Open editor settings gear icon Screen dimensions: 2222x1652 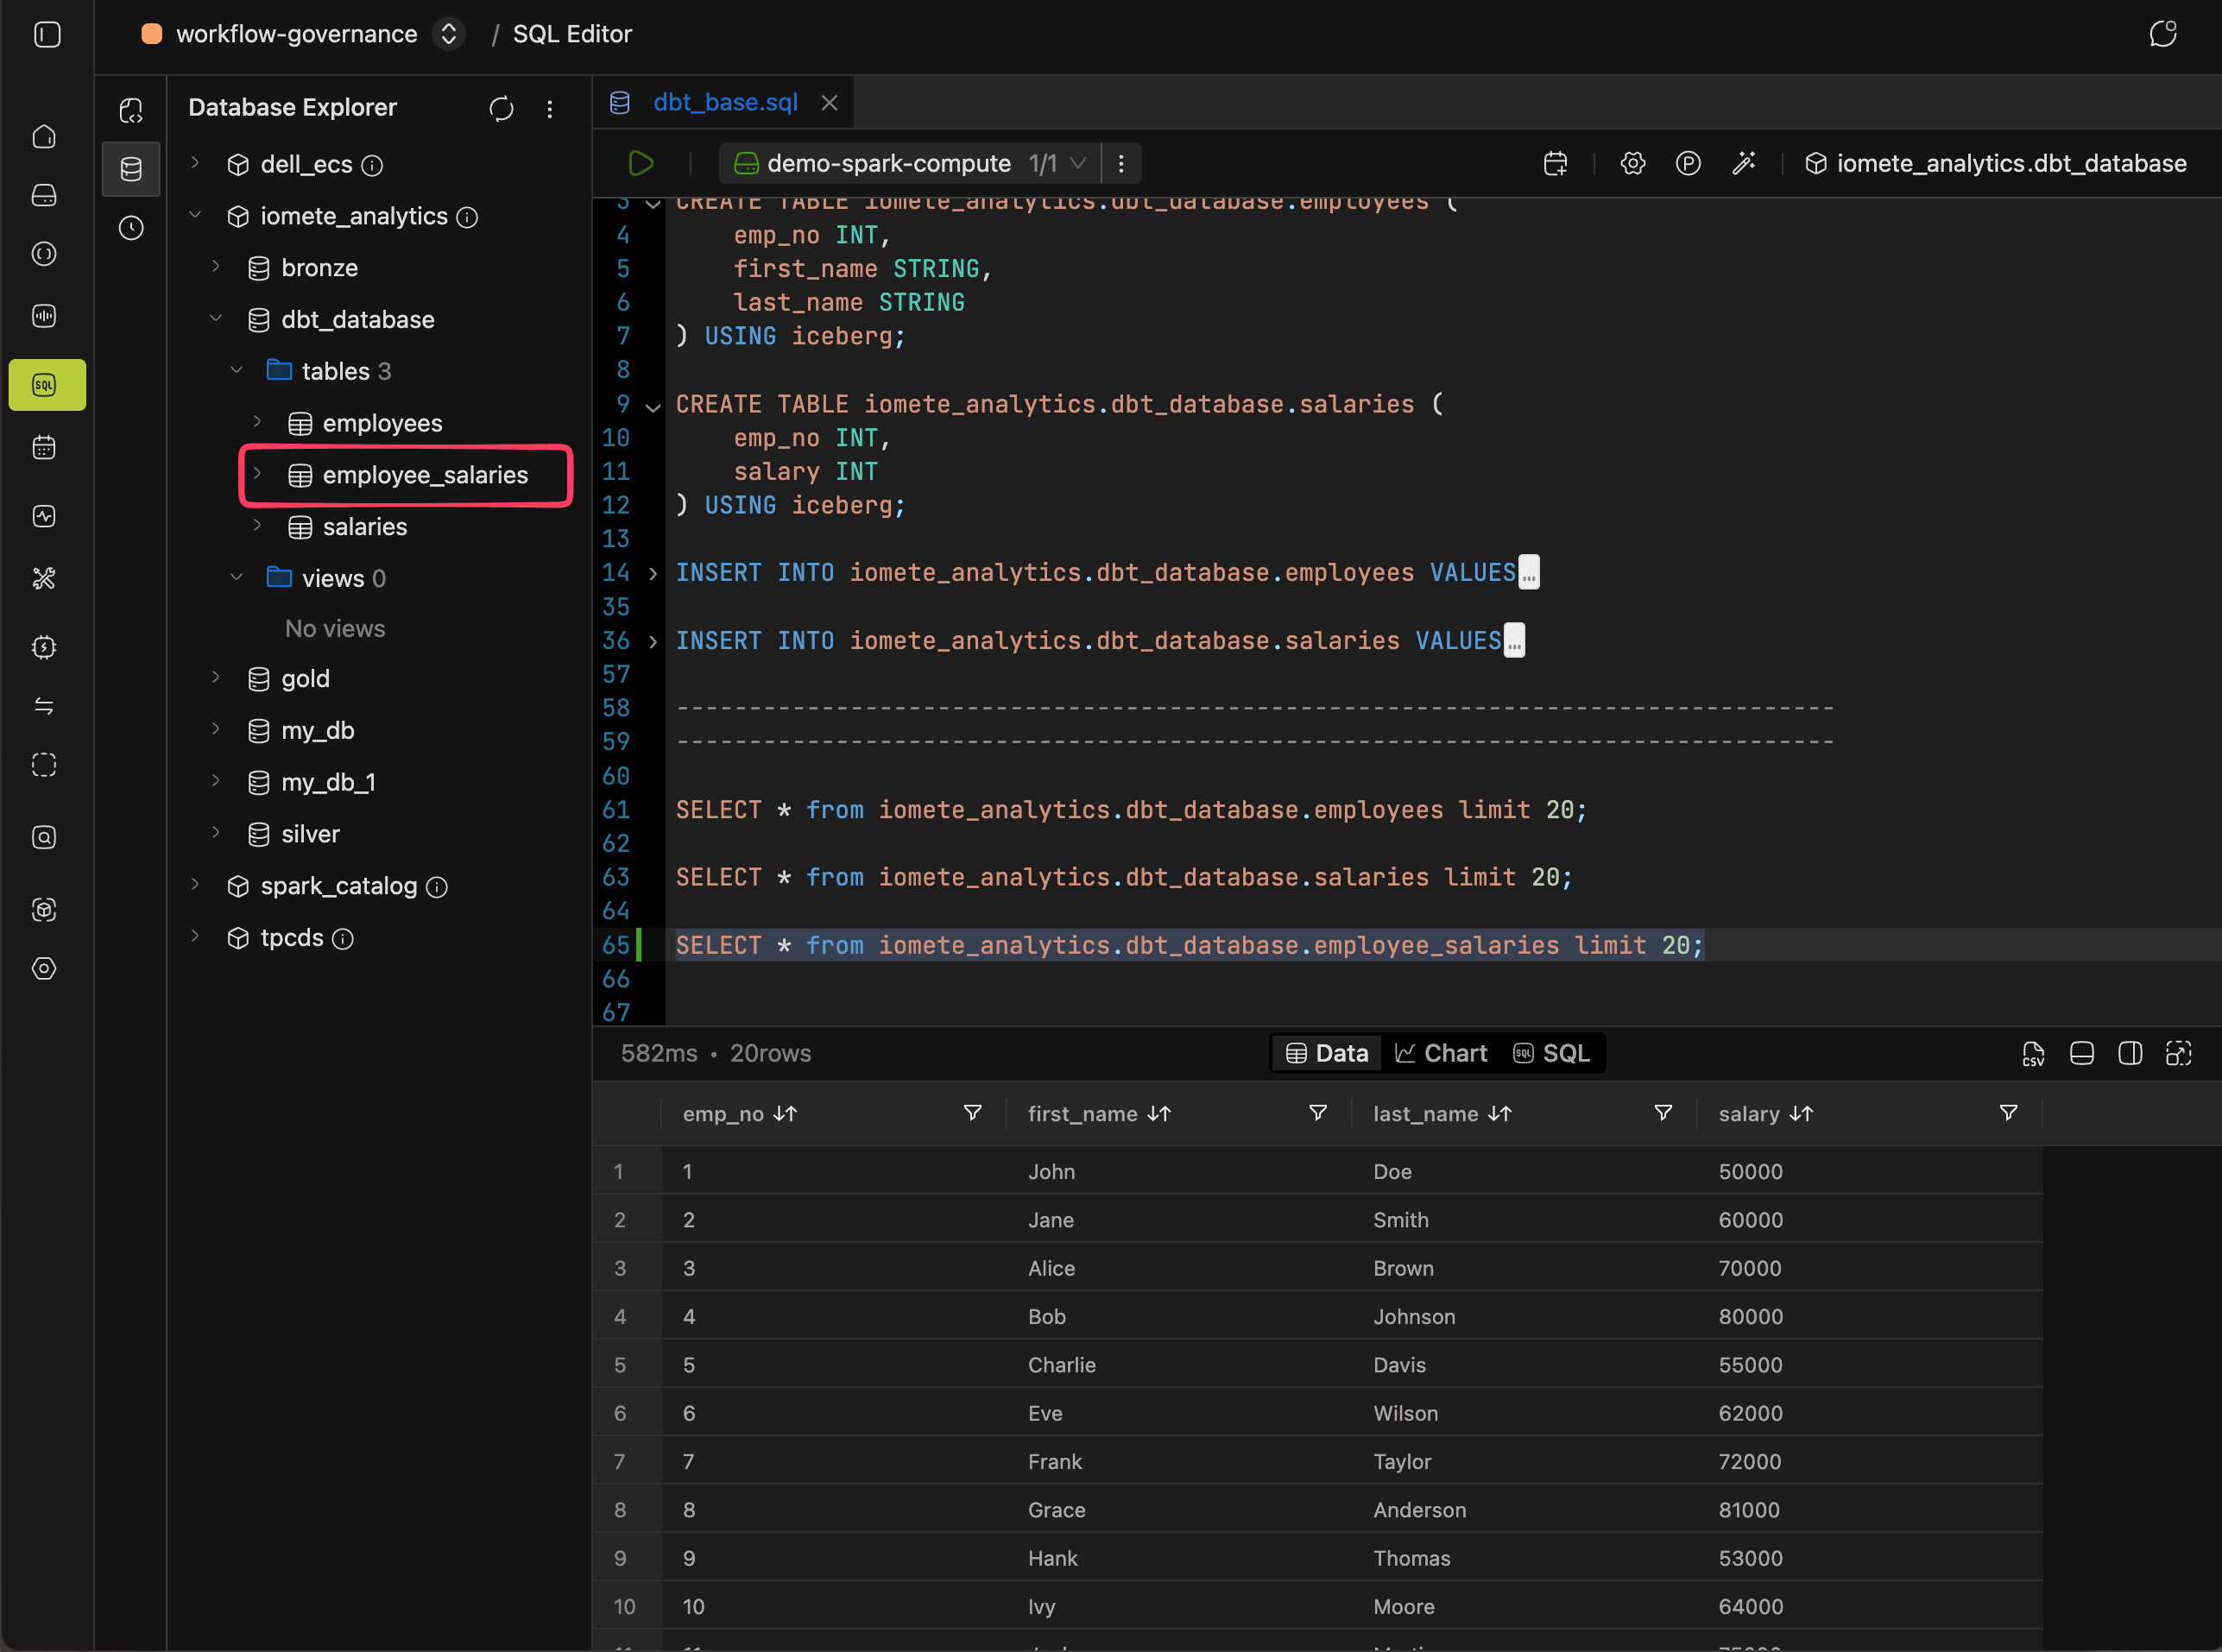1632,163
